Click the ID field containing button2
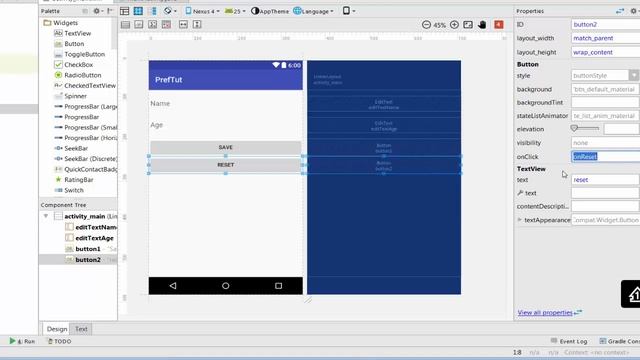Screen dimensions: 640x360 point(606,24)
